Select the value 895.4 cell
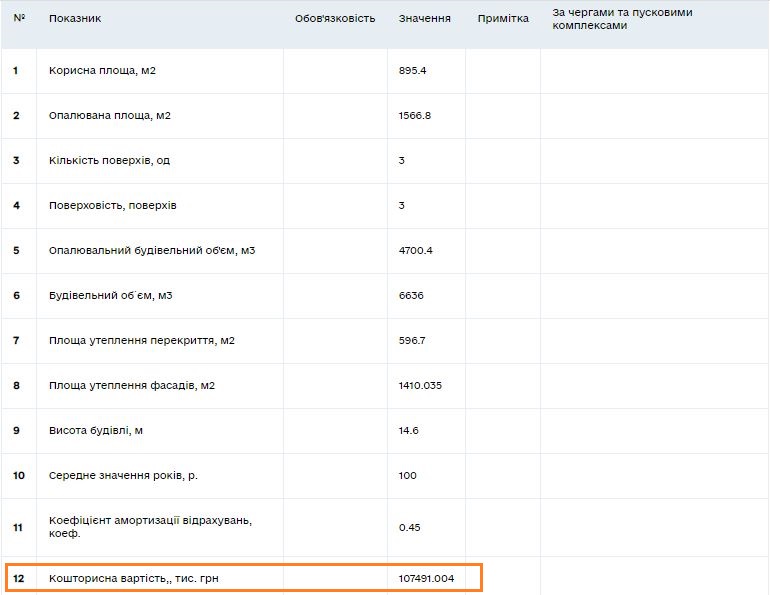Screen dimensions: 770x595 [x=415, y=71]
